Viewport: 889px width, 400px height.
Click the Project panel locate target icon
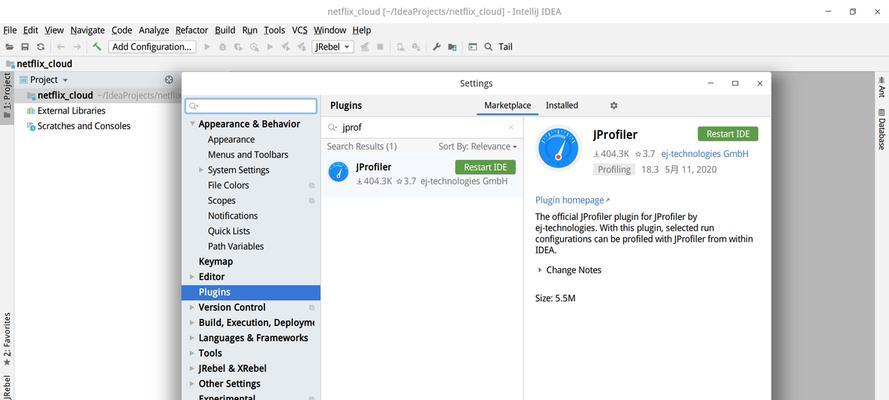point(168,80)
